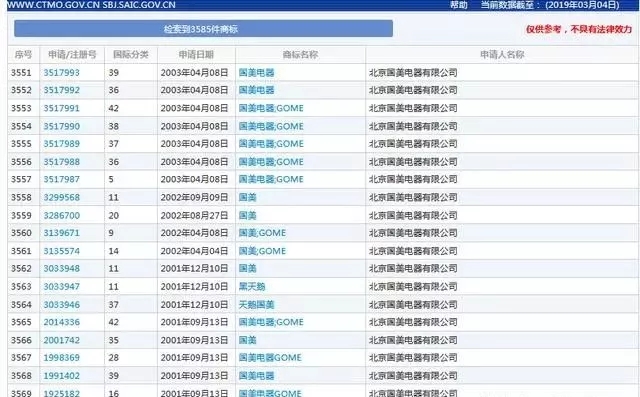This screenshot has width=640, height=397.
Task: Open 国美电器;GOME trademark in row 3554
Action: tap(271, 126)
